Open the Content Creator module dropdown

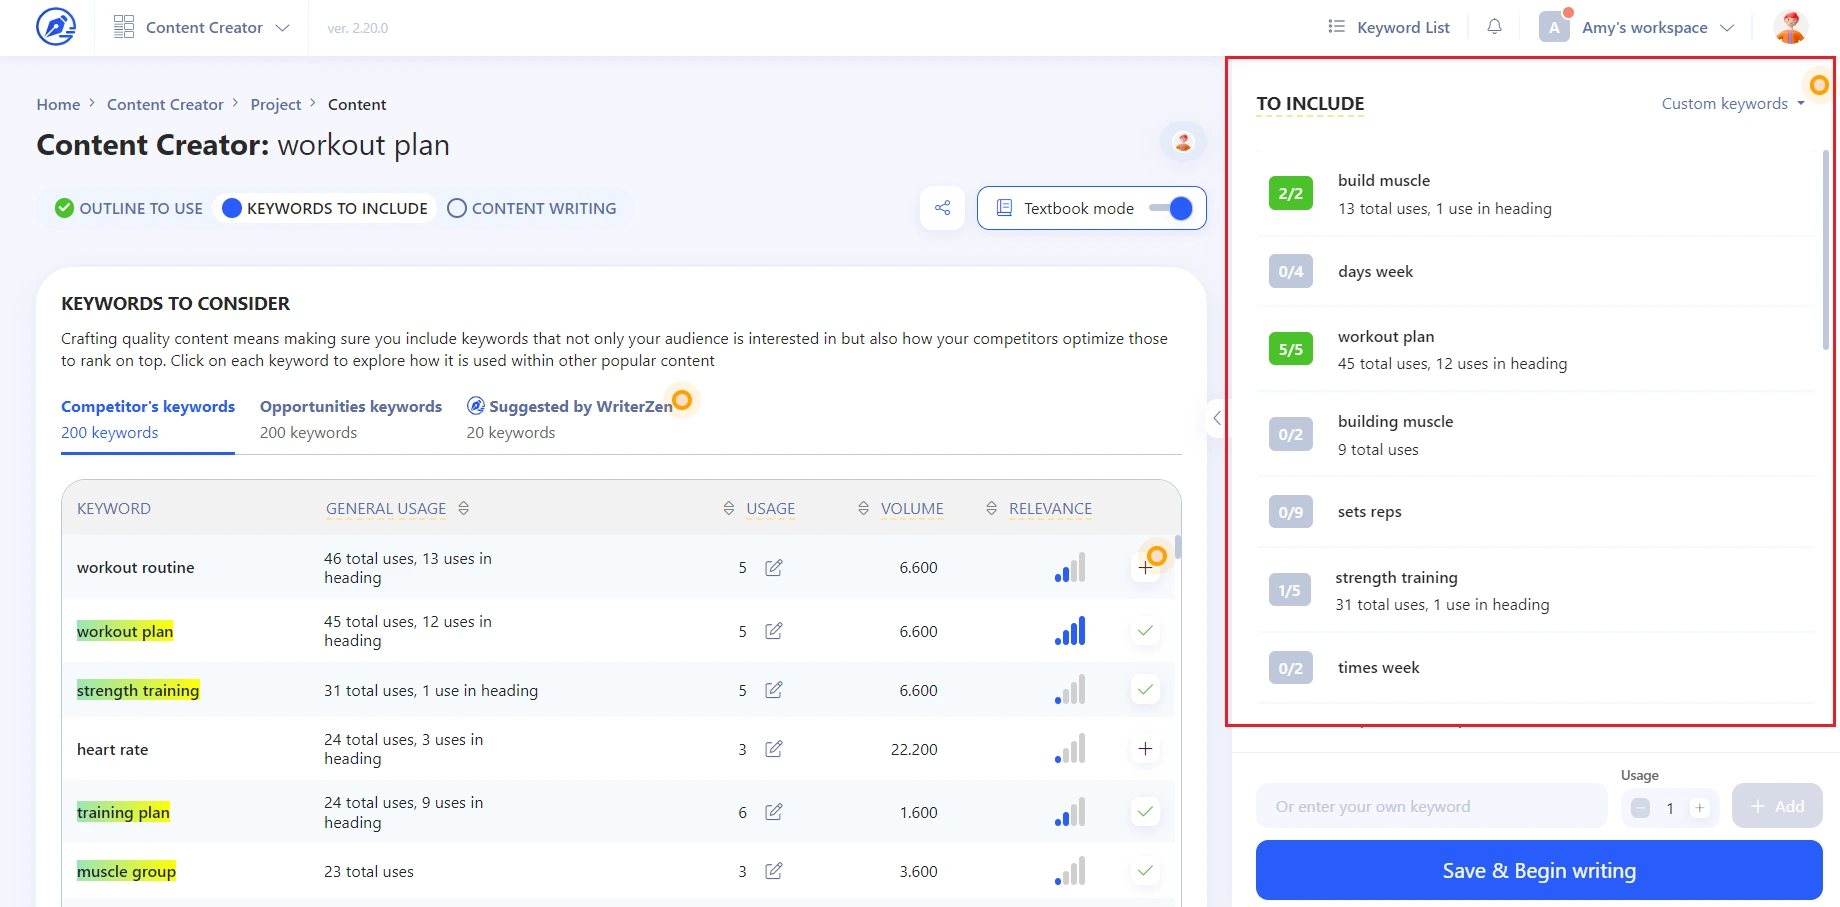[202, 28]
